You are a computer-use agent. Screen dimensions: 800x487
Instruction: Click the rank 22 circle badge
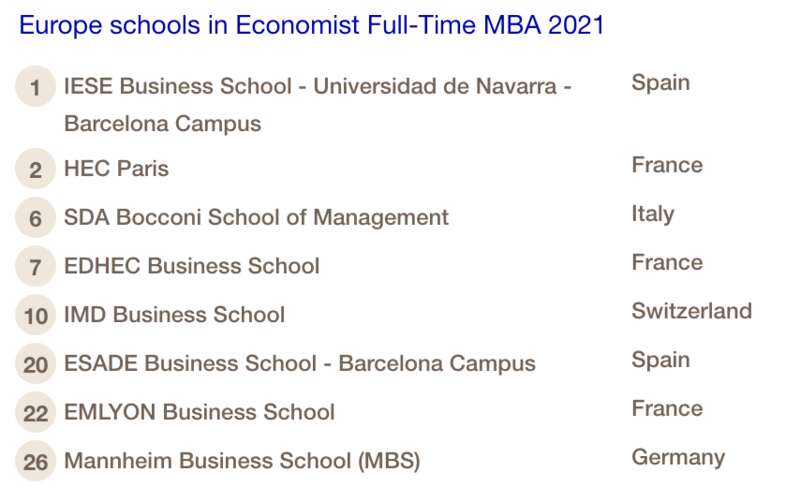35,413
